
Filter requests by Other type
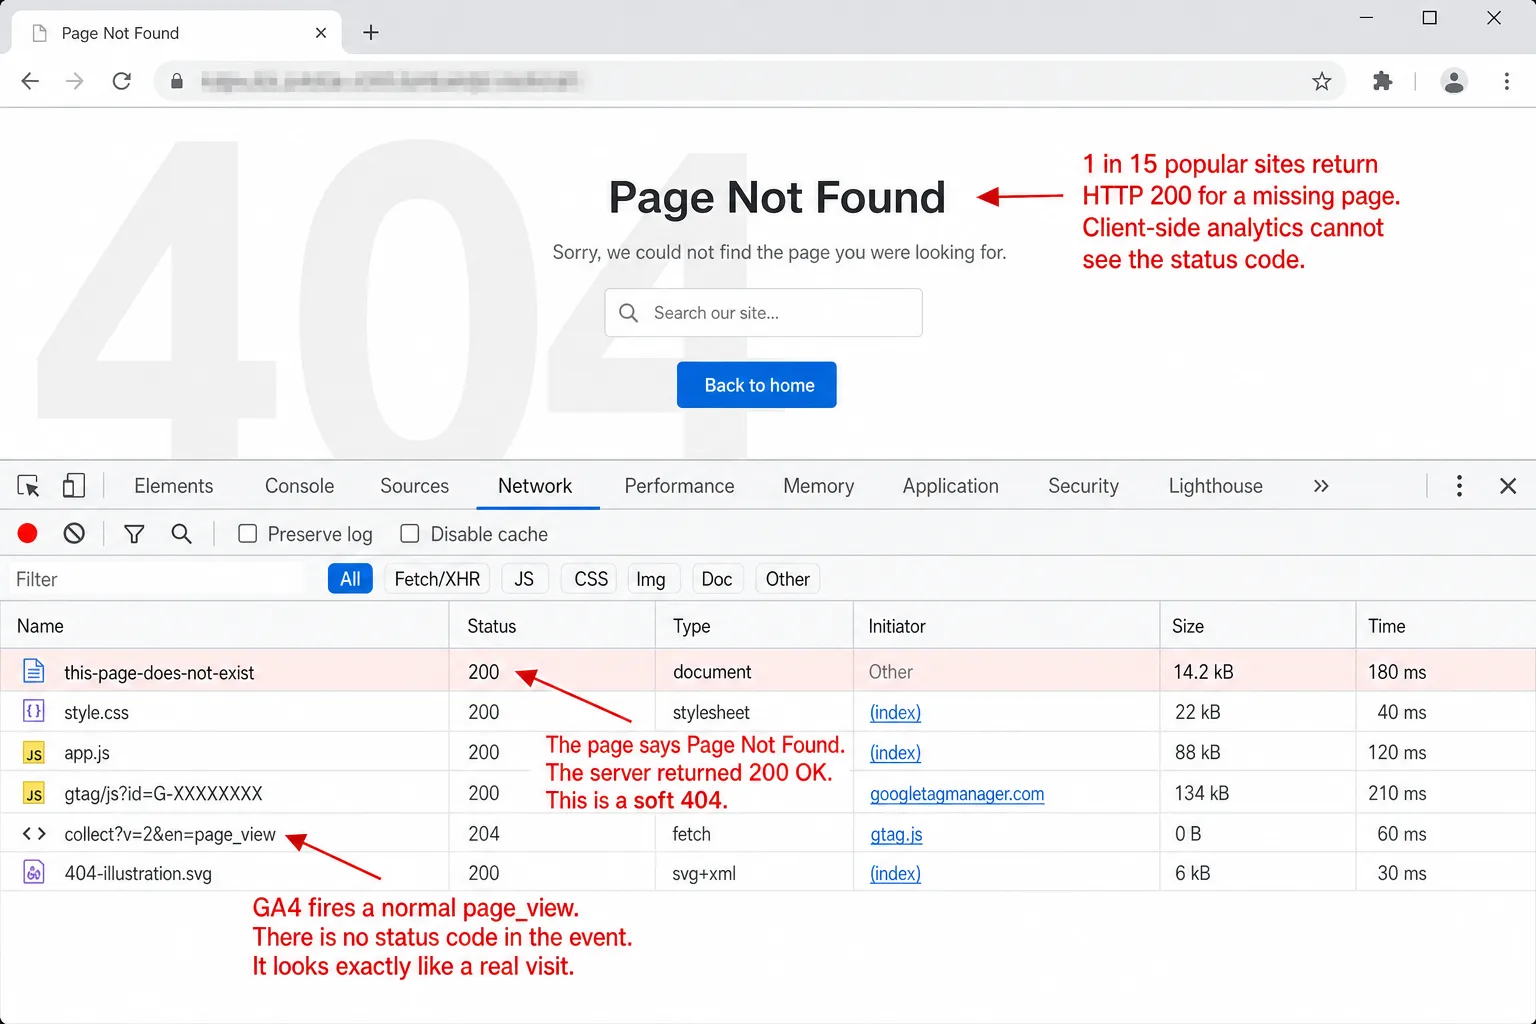click(788, 579)
